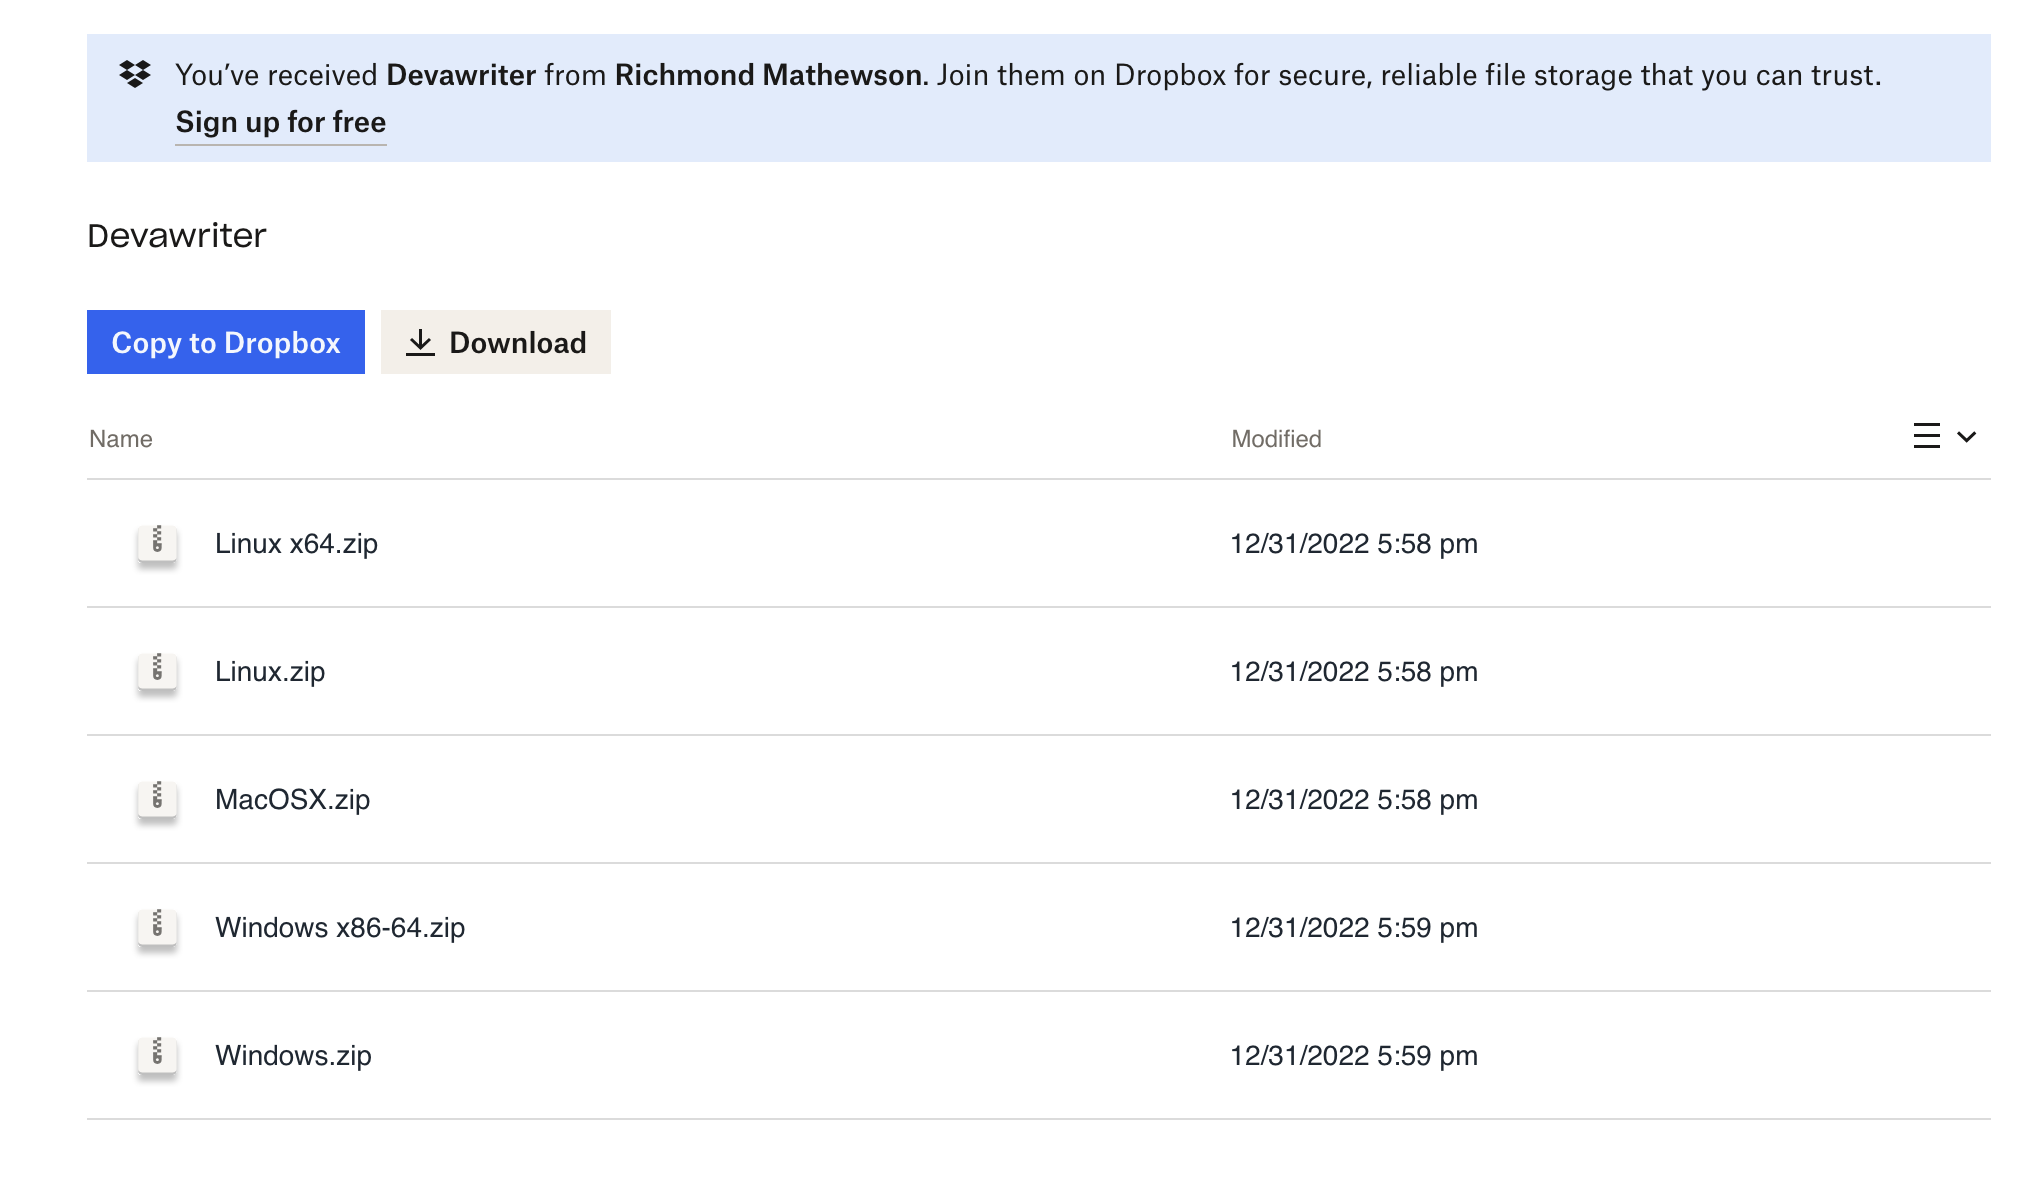Expand the view options chevron
The width and height of the screenshot is (2038, 1180).
click(x=1966, y=437)
